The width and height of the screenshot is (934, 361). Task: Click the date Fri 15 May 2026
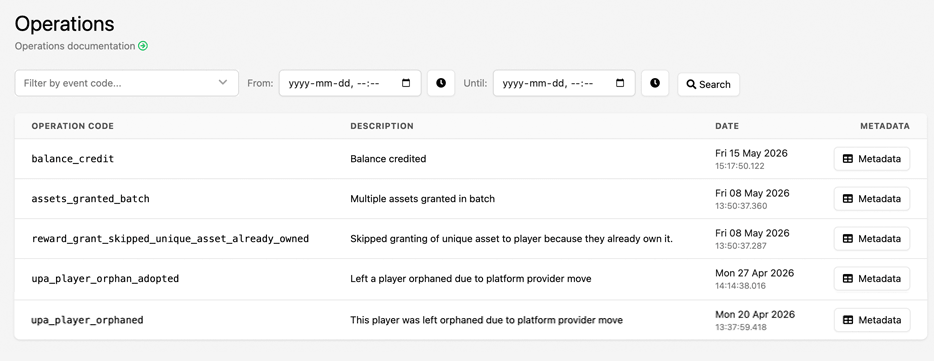coord(751,153)
